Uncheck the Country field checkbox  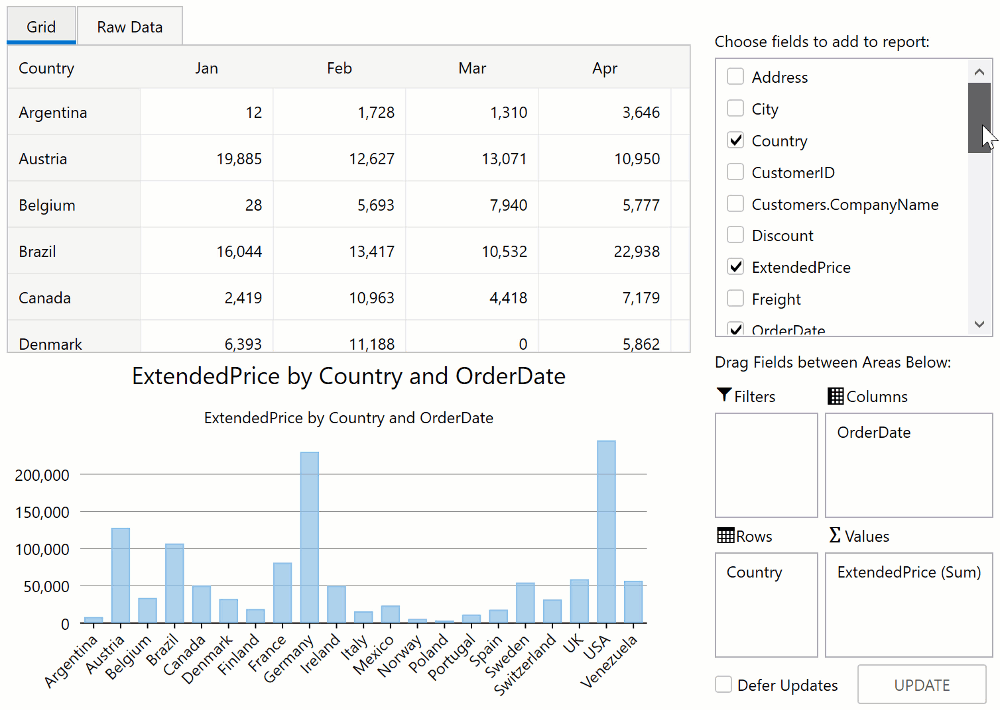(x=735, y=140)
